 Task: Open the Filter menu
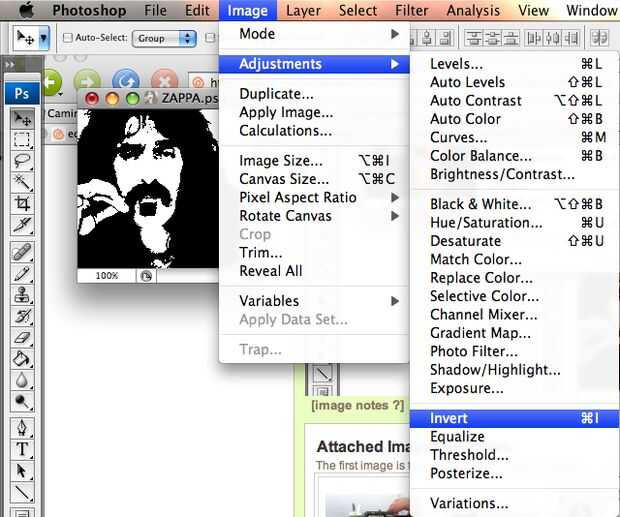(411, 10)
